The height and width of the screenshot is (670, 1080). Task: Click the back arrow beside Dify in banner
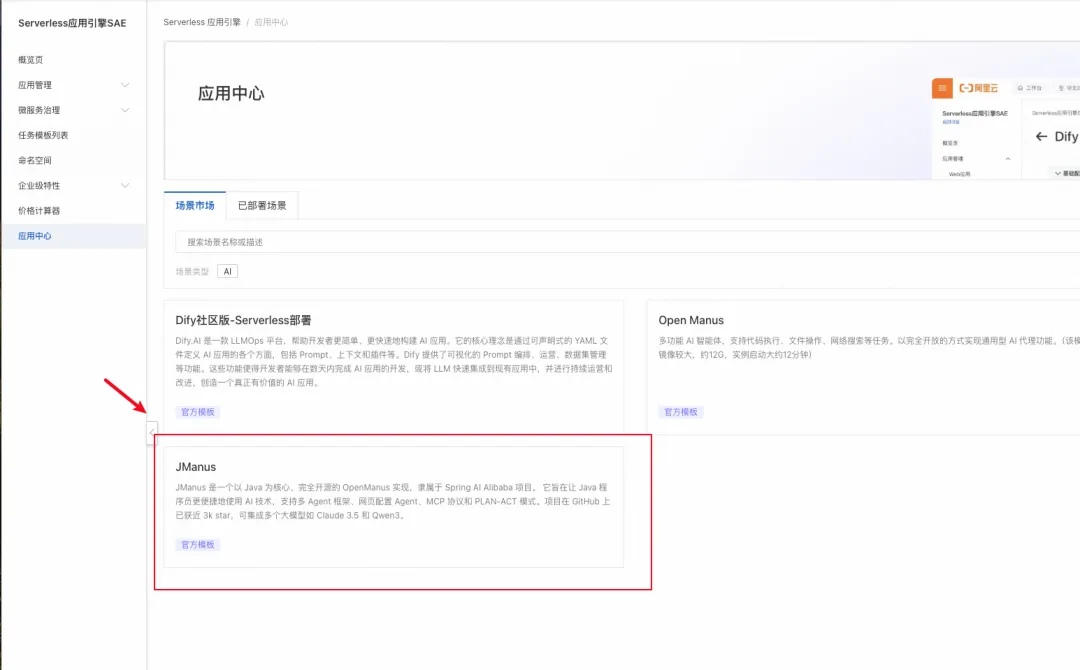1041,137
